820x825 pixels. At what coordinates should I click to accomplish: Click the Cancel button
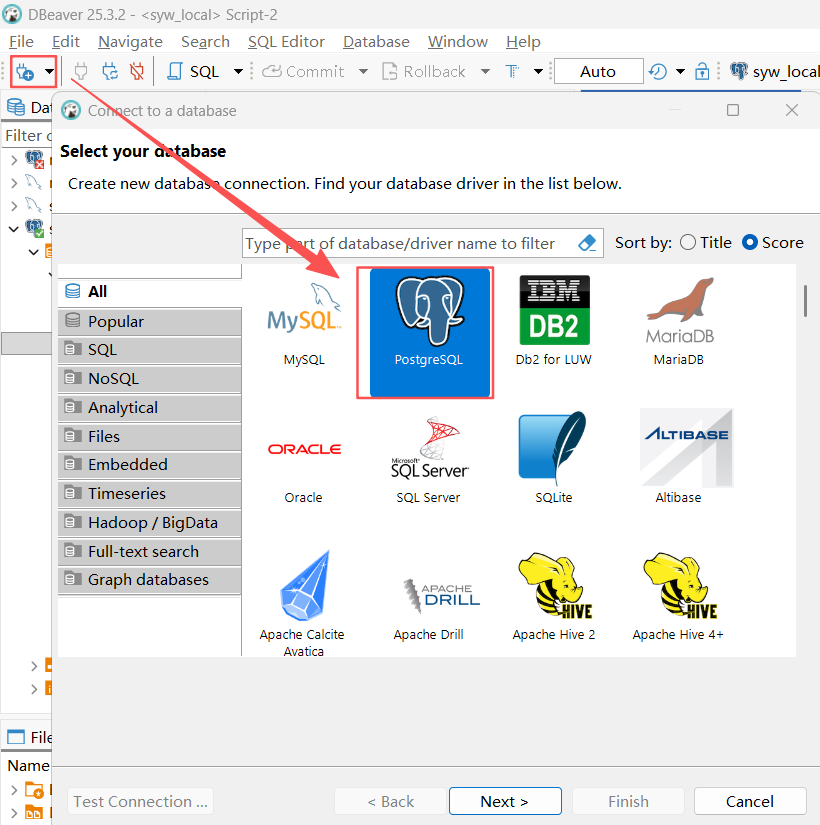pos(750,801)
